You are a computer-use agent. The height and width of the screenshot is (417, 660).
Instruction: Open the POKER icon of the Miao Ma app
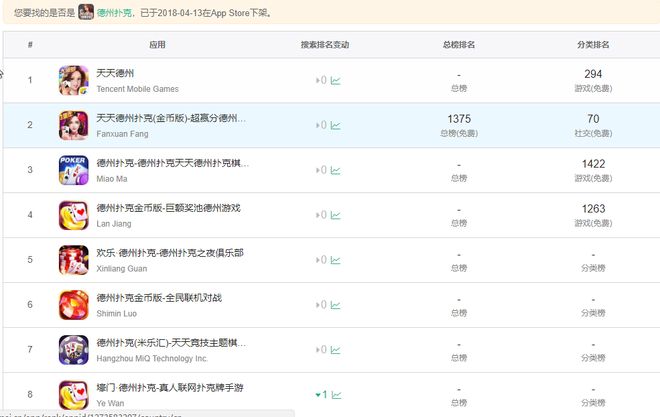pyautogui.click(x=74, y=170)
